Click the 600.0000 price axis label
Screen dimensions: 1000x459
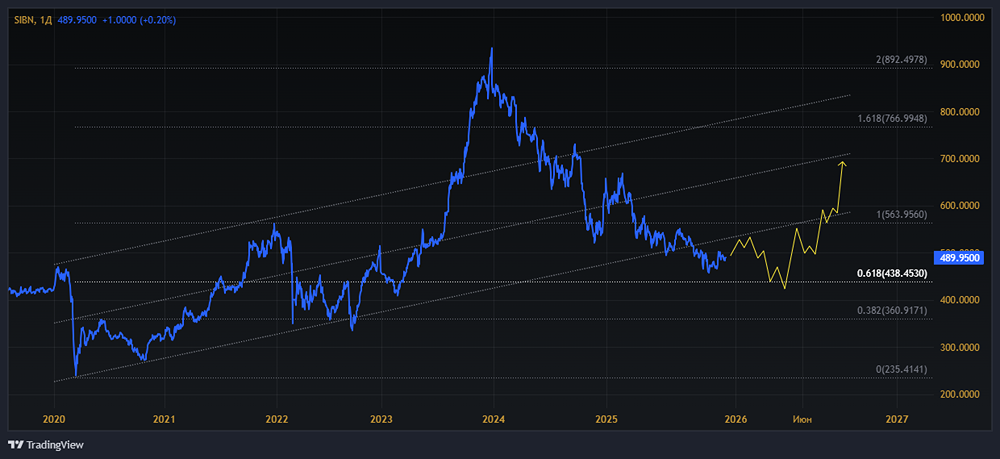(960, 205)
